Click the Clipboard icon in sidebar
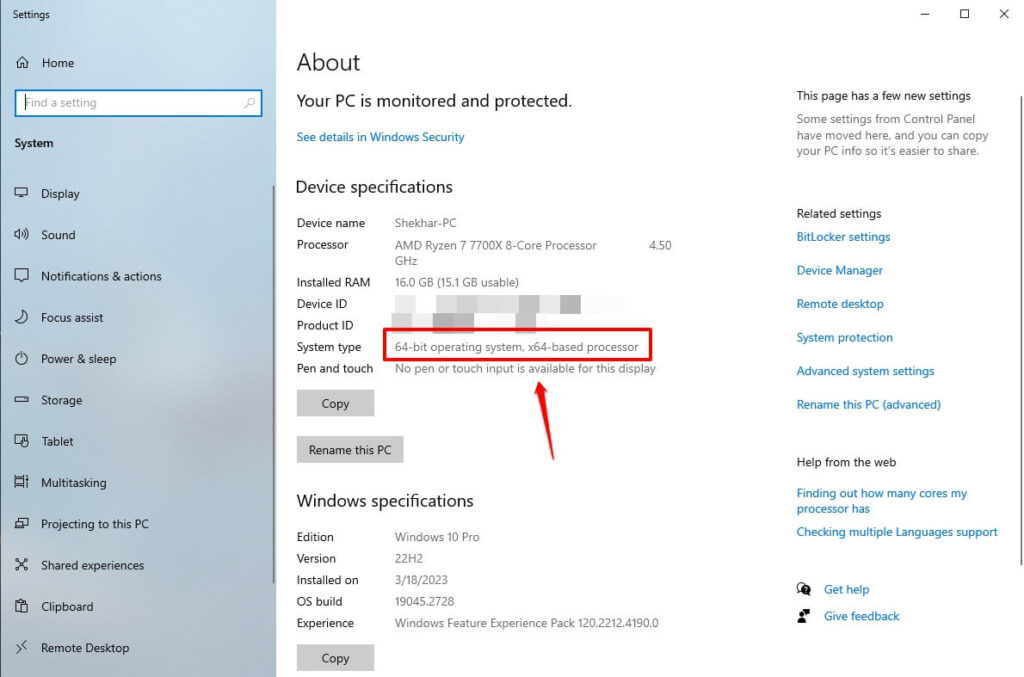Image resolution: width=1024 pixels, height=677 pixels. 21,607
